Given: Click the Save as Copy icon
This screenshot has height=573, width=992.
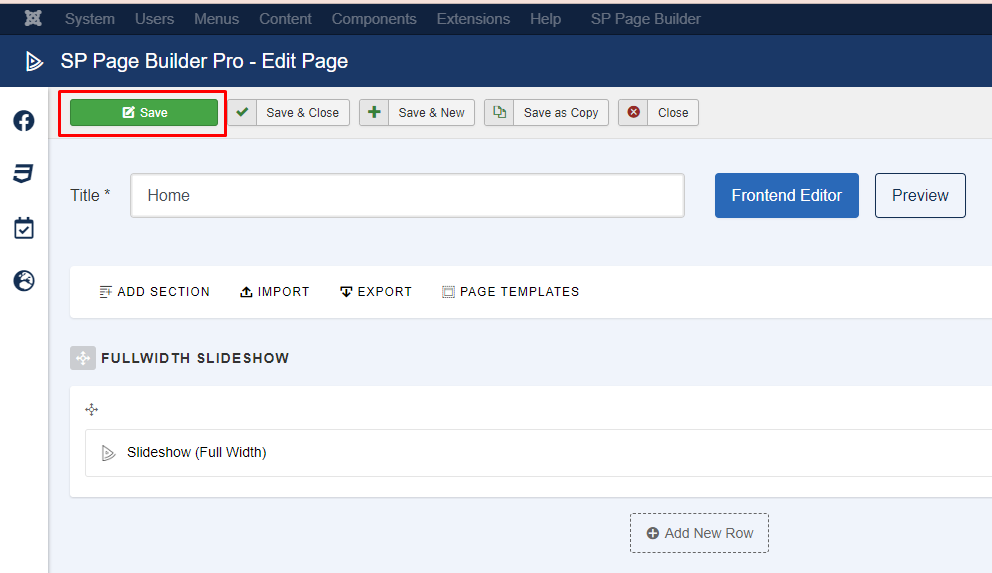Looking at the screenshot, I should 499,113.
